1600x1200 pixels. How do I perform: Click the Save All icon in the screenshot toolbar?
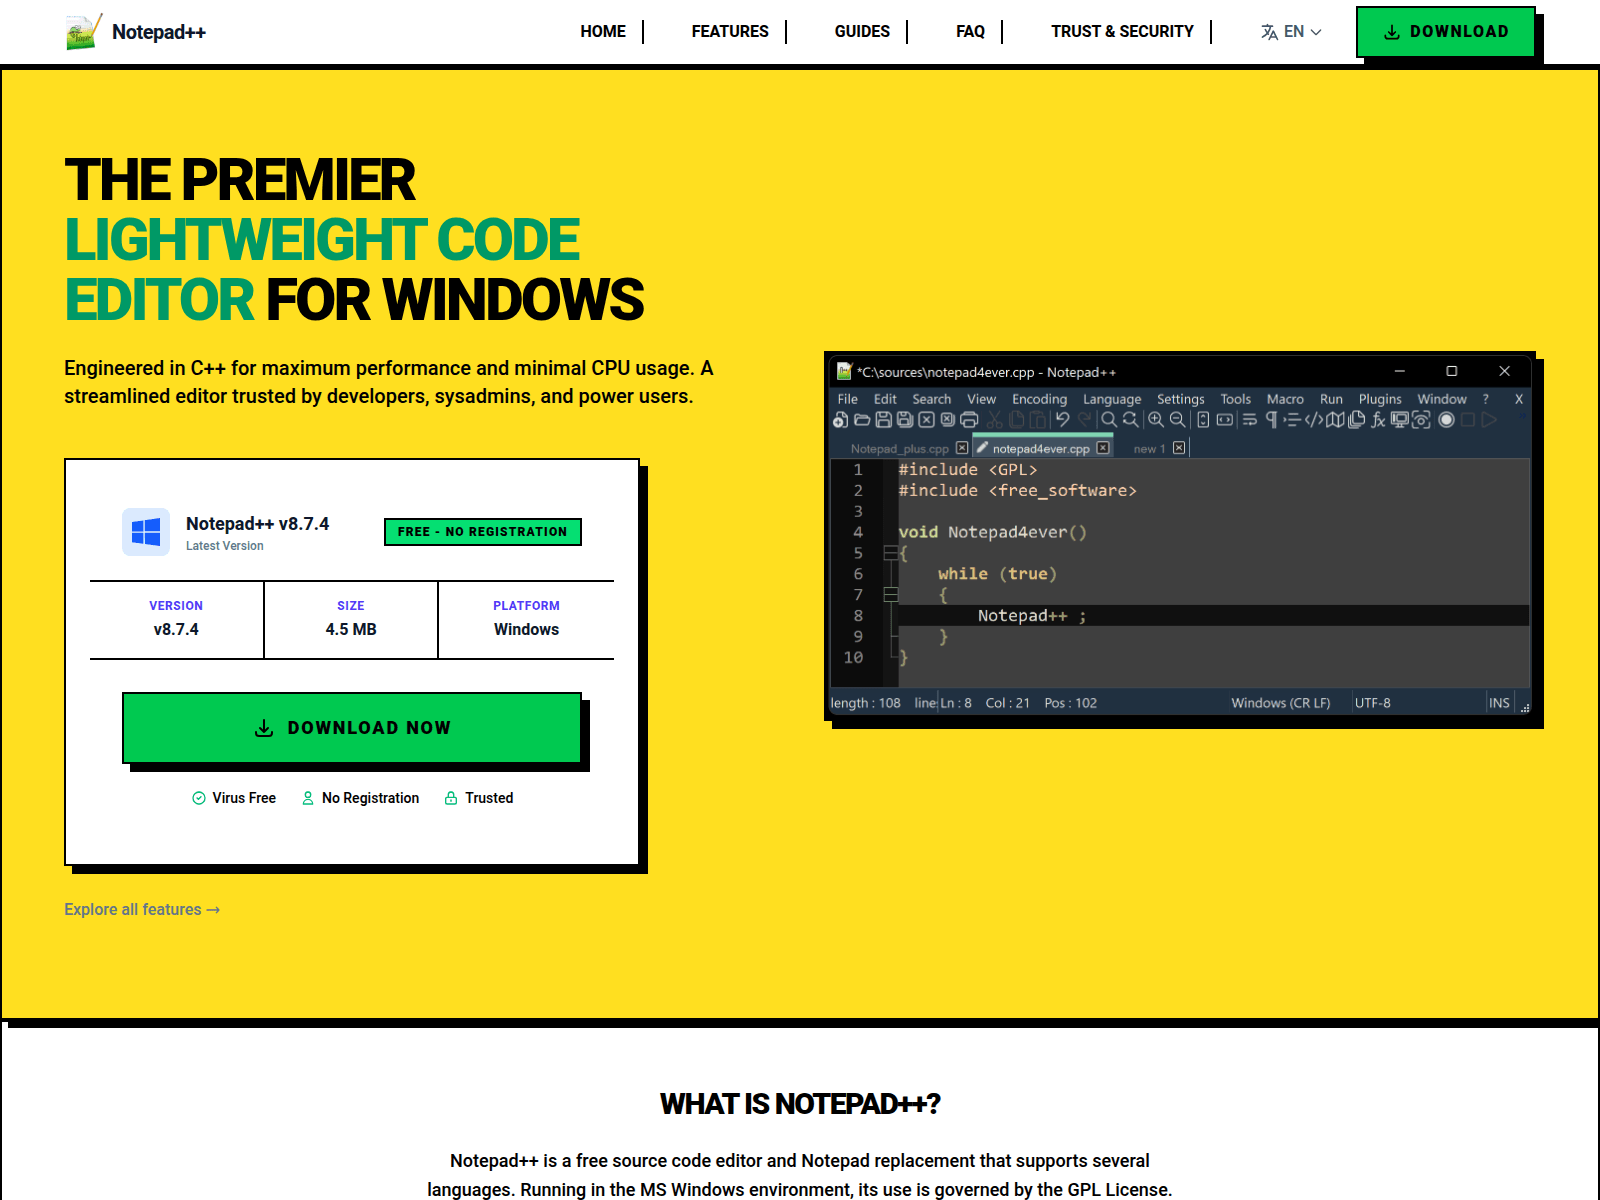coord(905,420)
